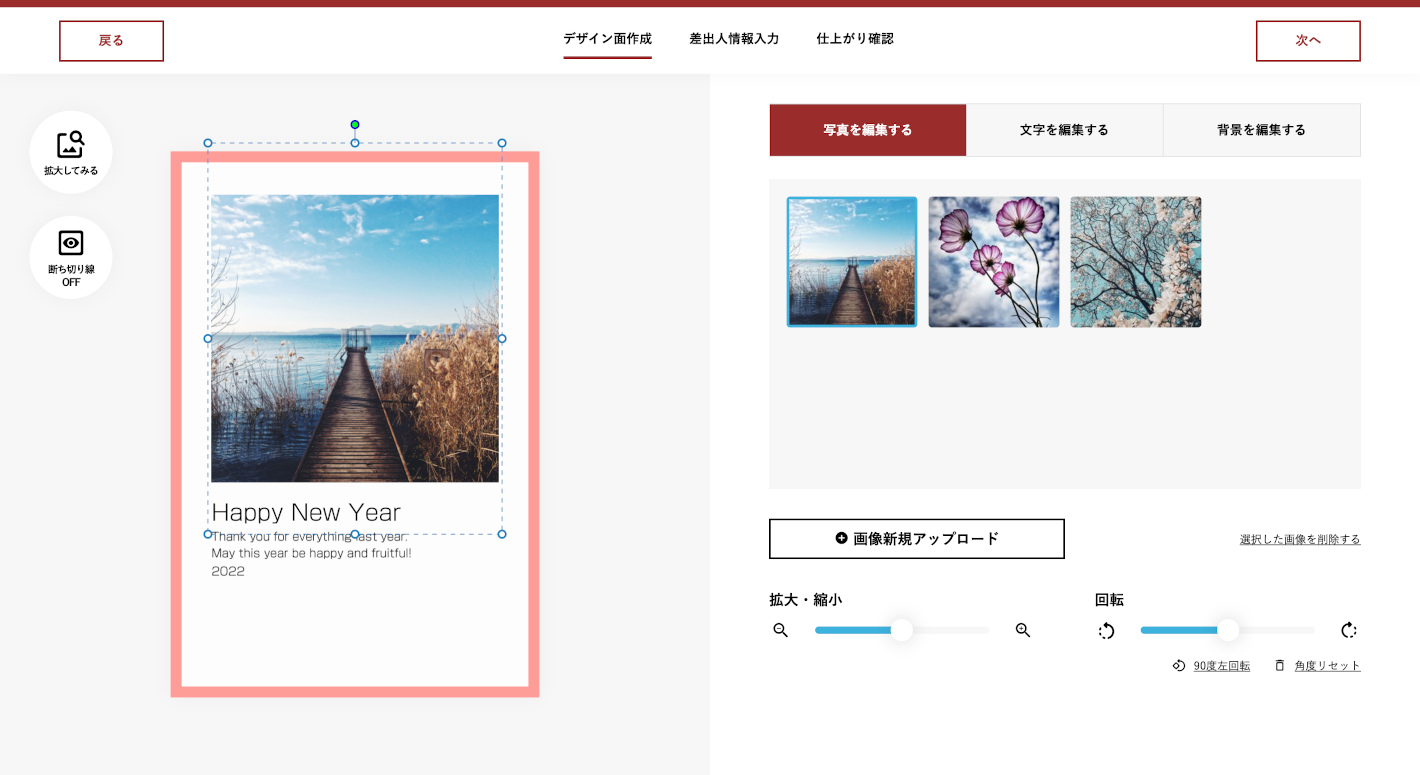Click the 次へ button

1308,40
